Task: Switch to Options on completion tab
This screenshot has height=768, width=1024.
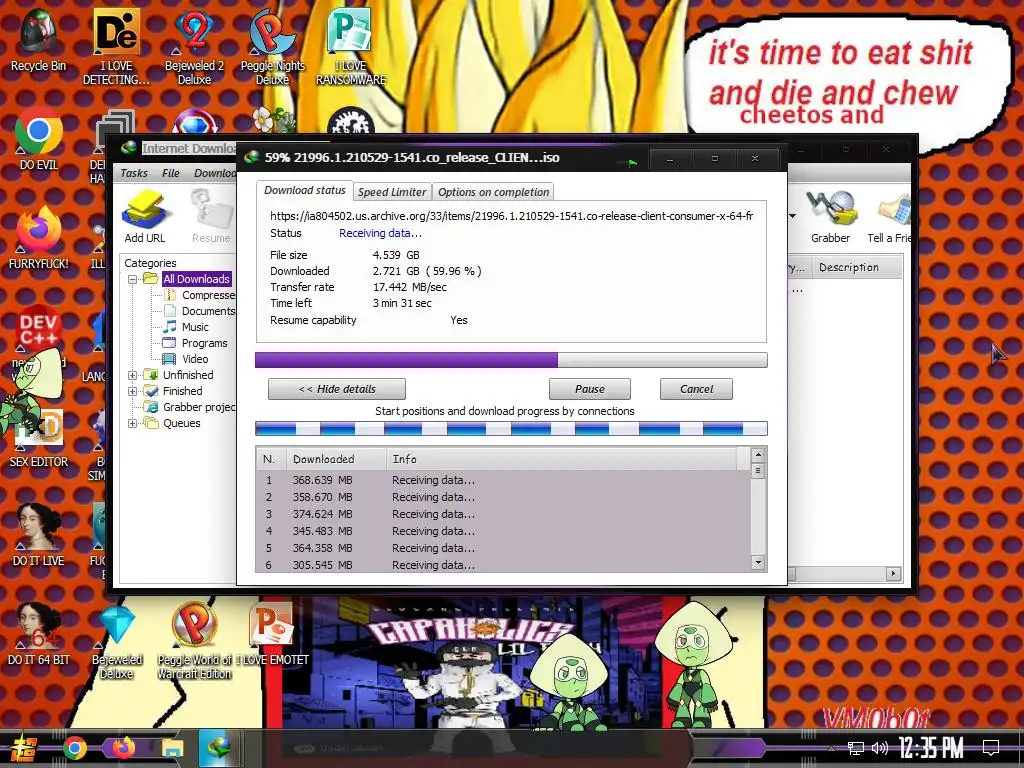Action: [493, 192]
